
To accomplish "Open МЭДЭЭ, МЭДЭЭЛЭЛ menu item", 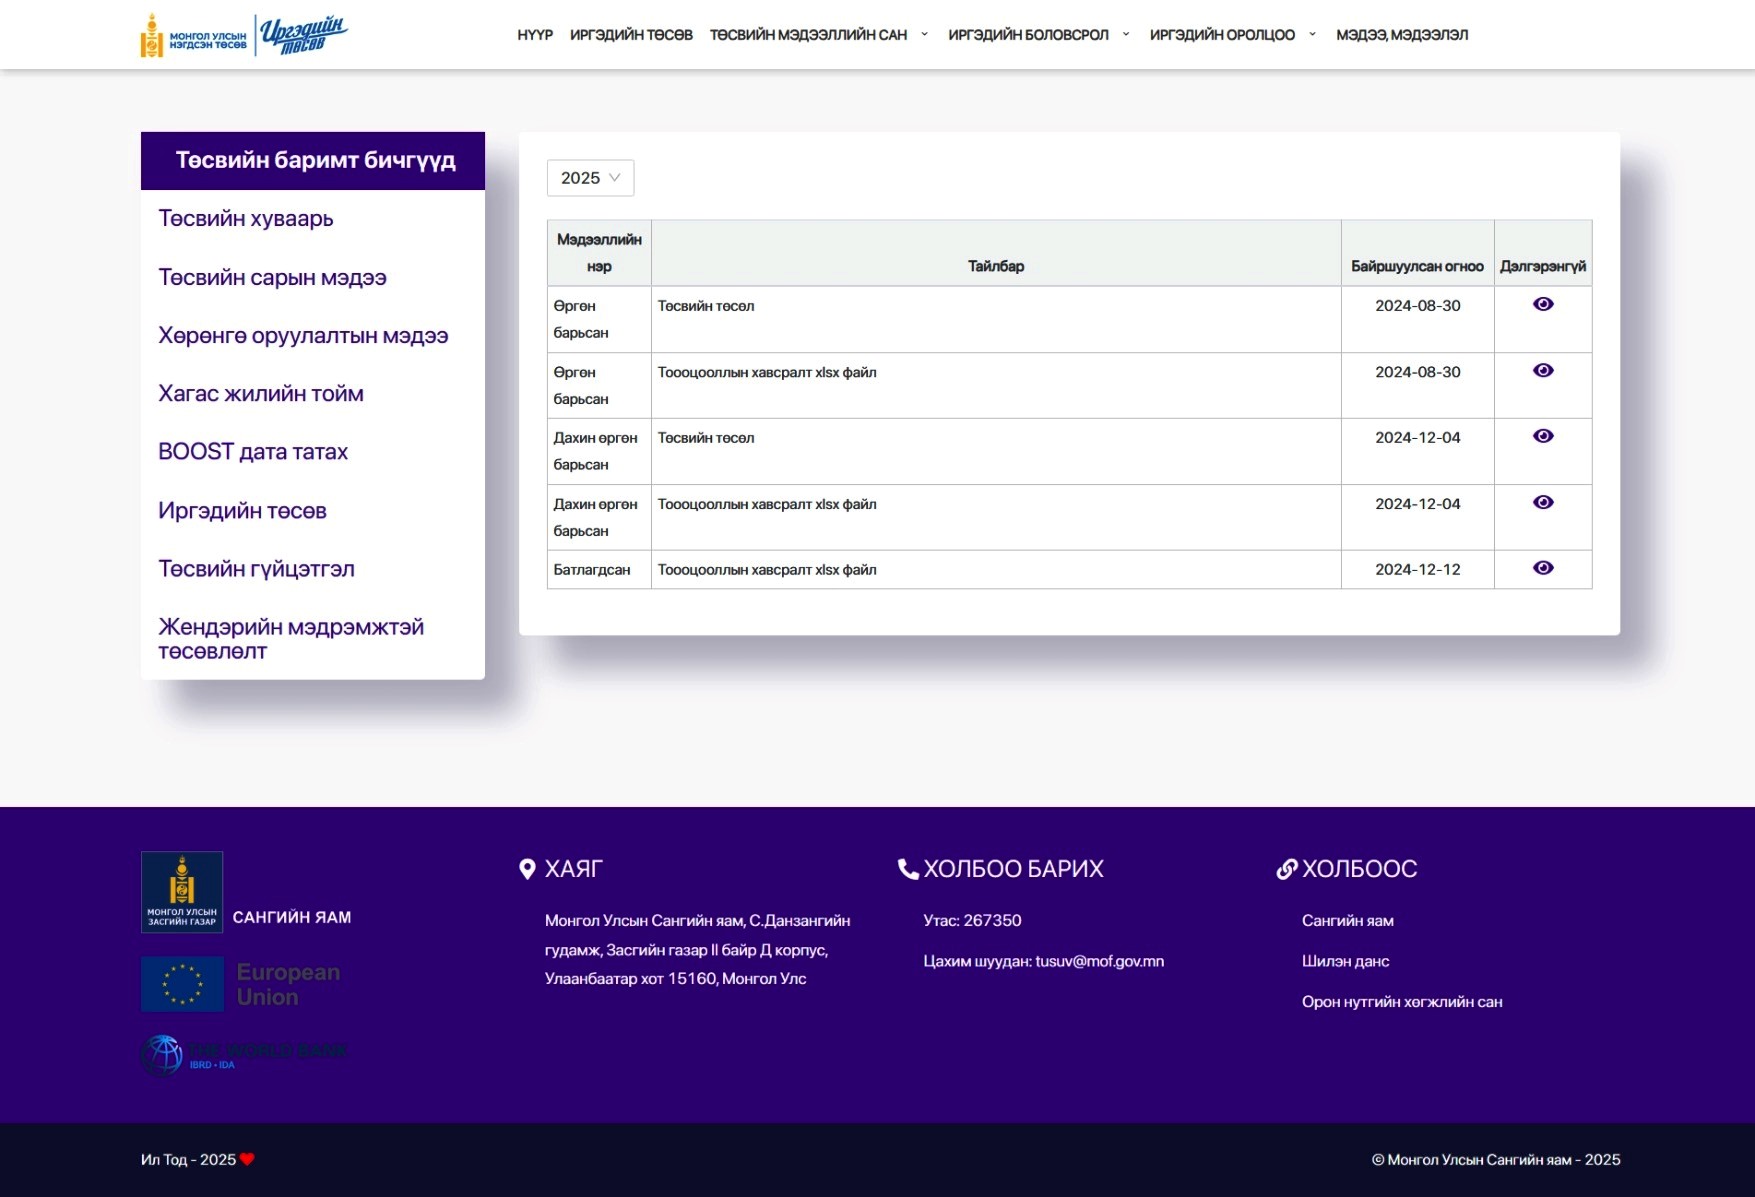I will tap(1401, 35).
